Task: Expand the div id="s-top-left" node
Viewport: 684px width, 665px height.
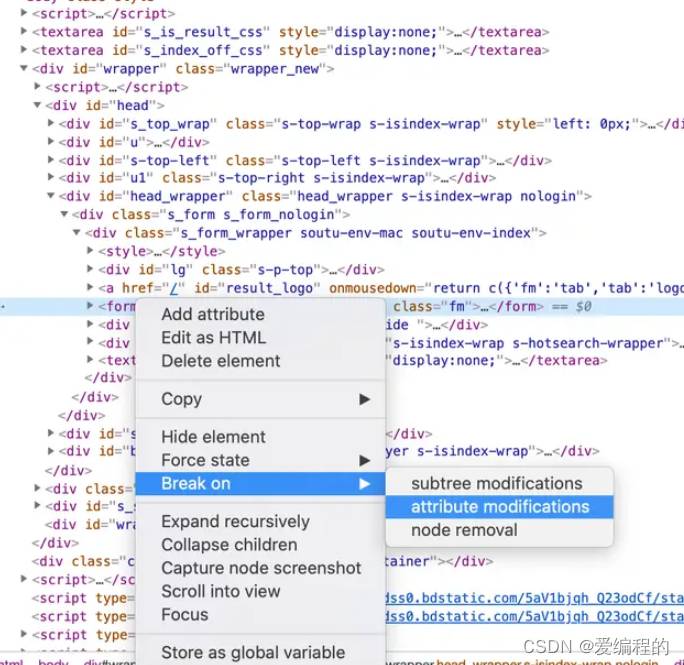Action: [51, 160]
